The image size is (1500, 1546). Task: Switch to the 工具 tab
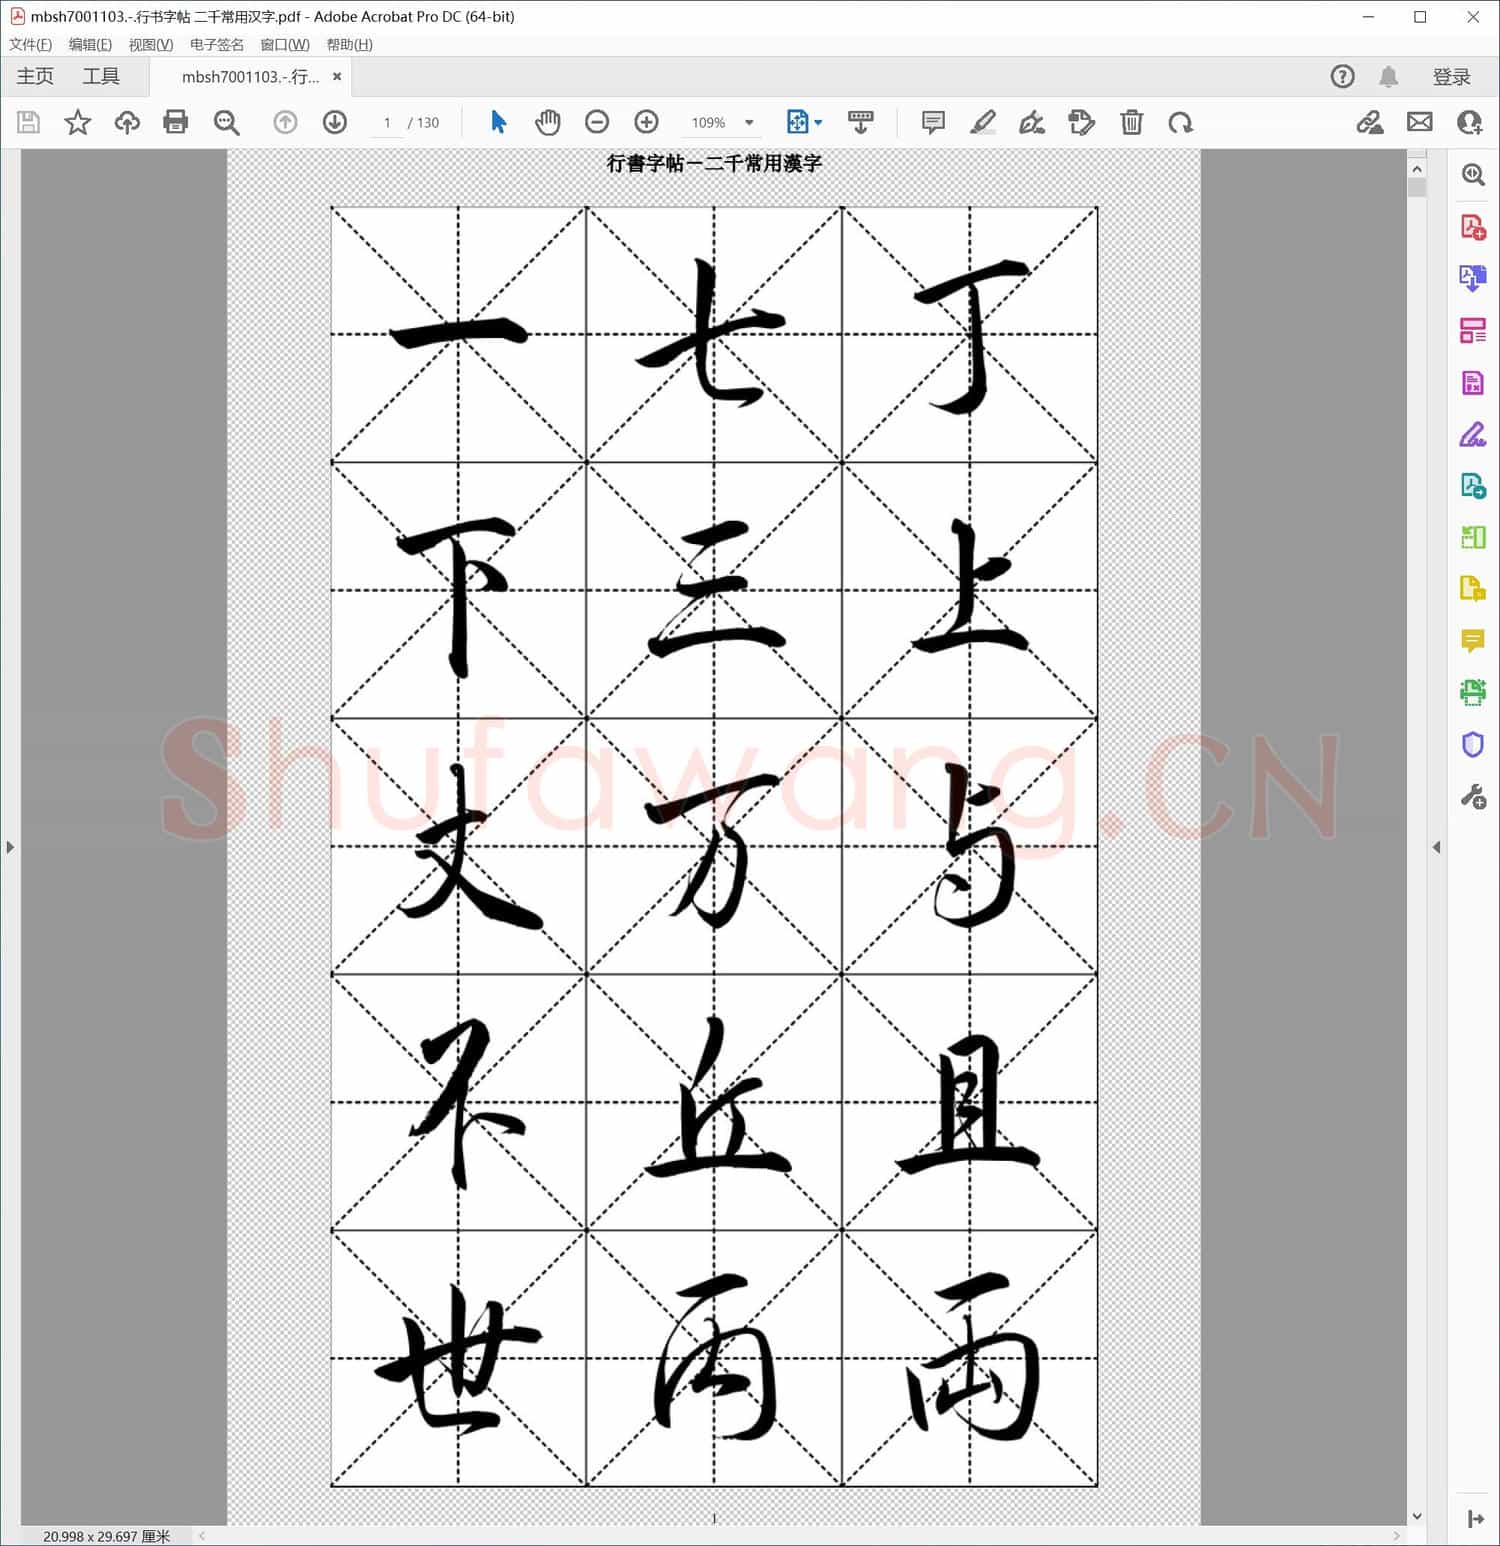point(100,76)
